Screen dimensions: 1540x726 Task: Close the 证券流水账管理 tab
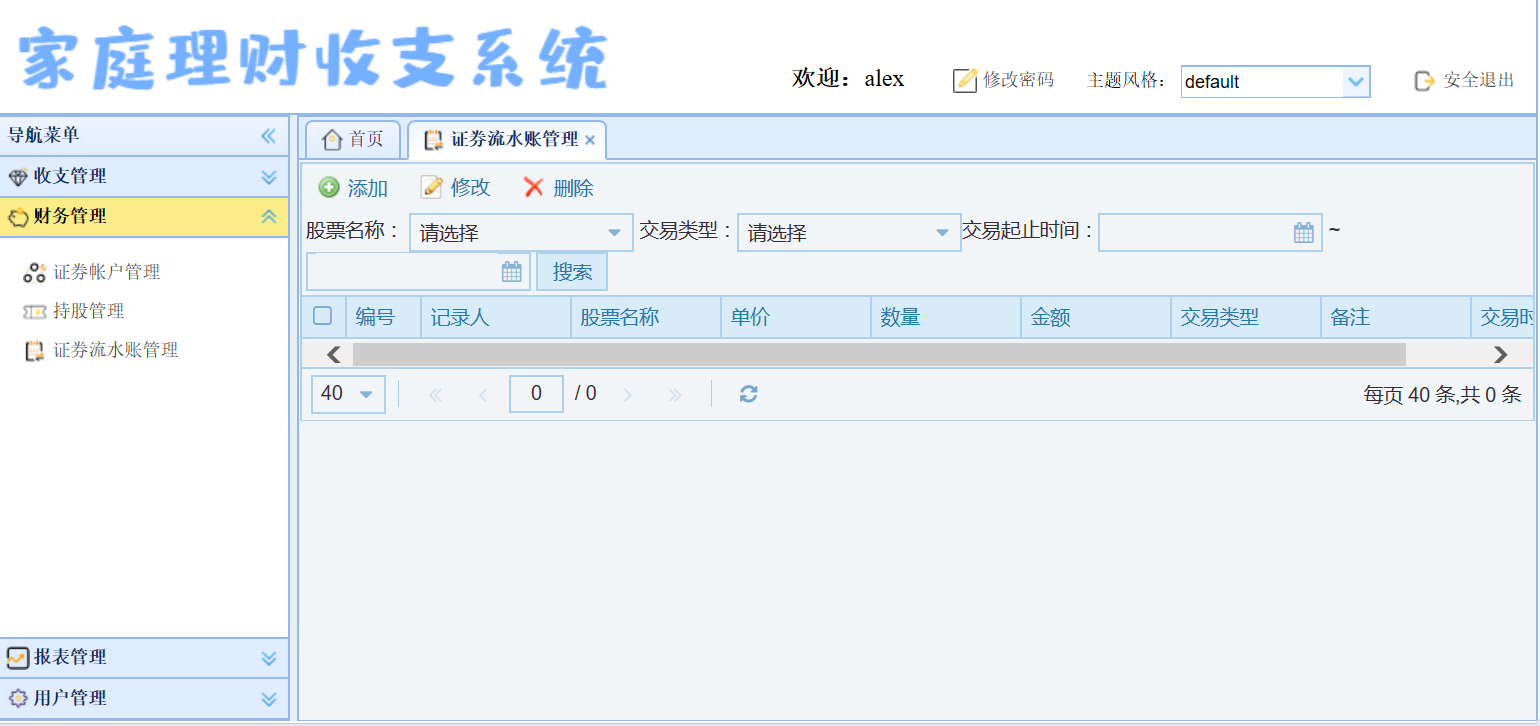click(590, 141)
